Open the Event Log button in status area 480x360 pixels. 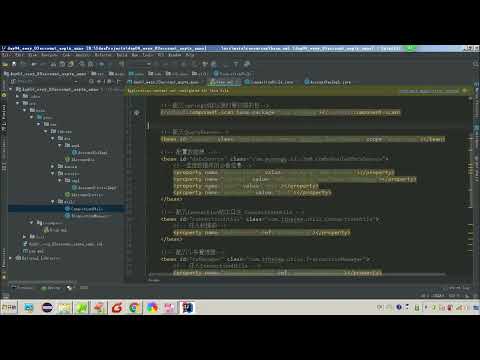pos(459,288)
